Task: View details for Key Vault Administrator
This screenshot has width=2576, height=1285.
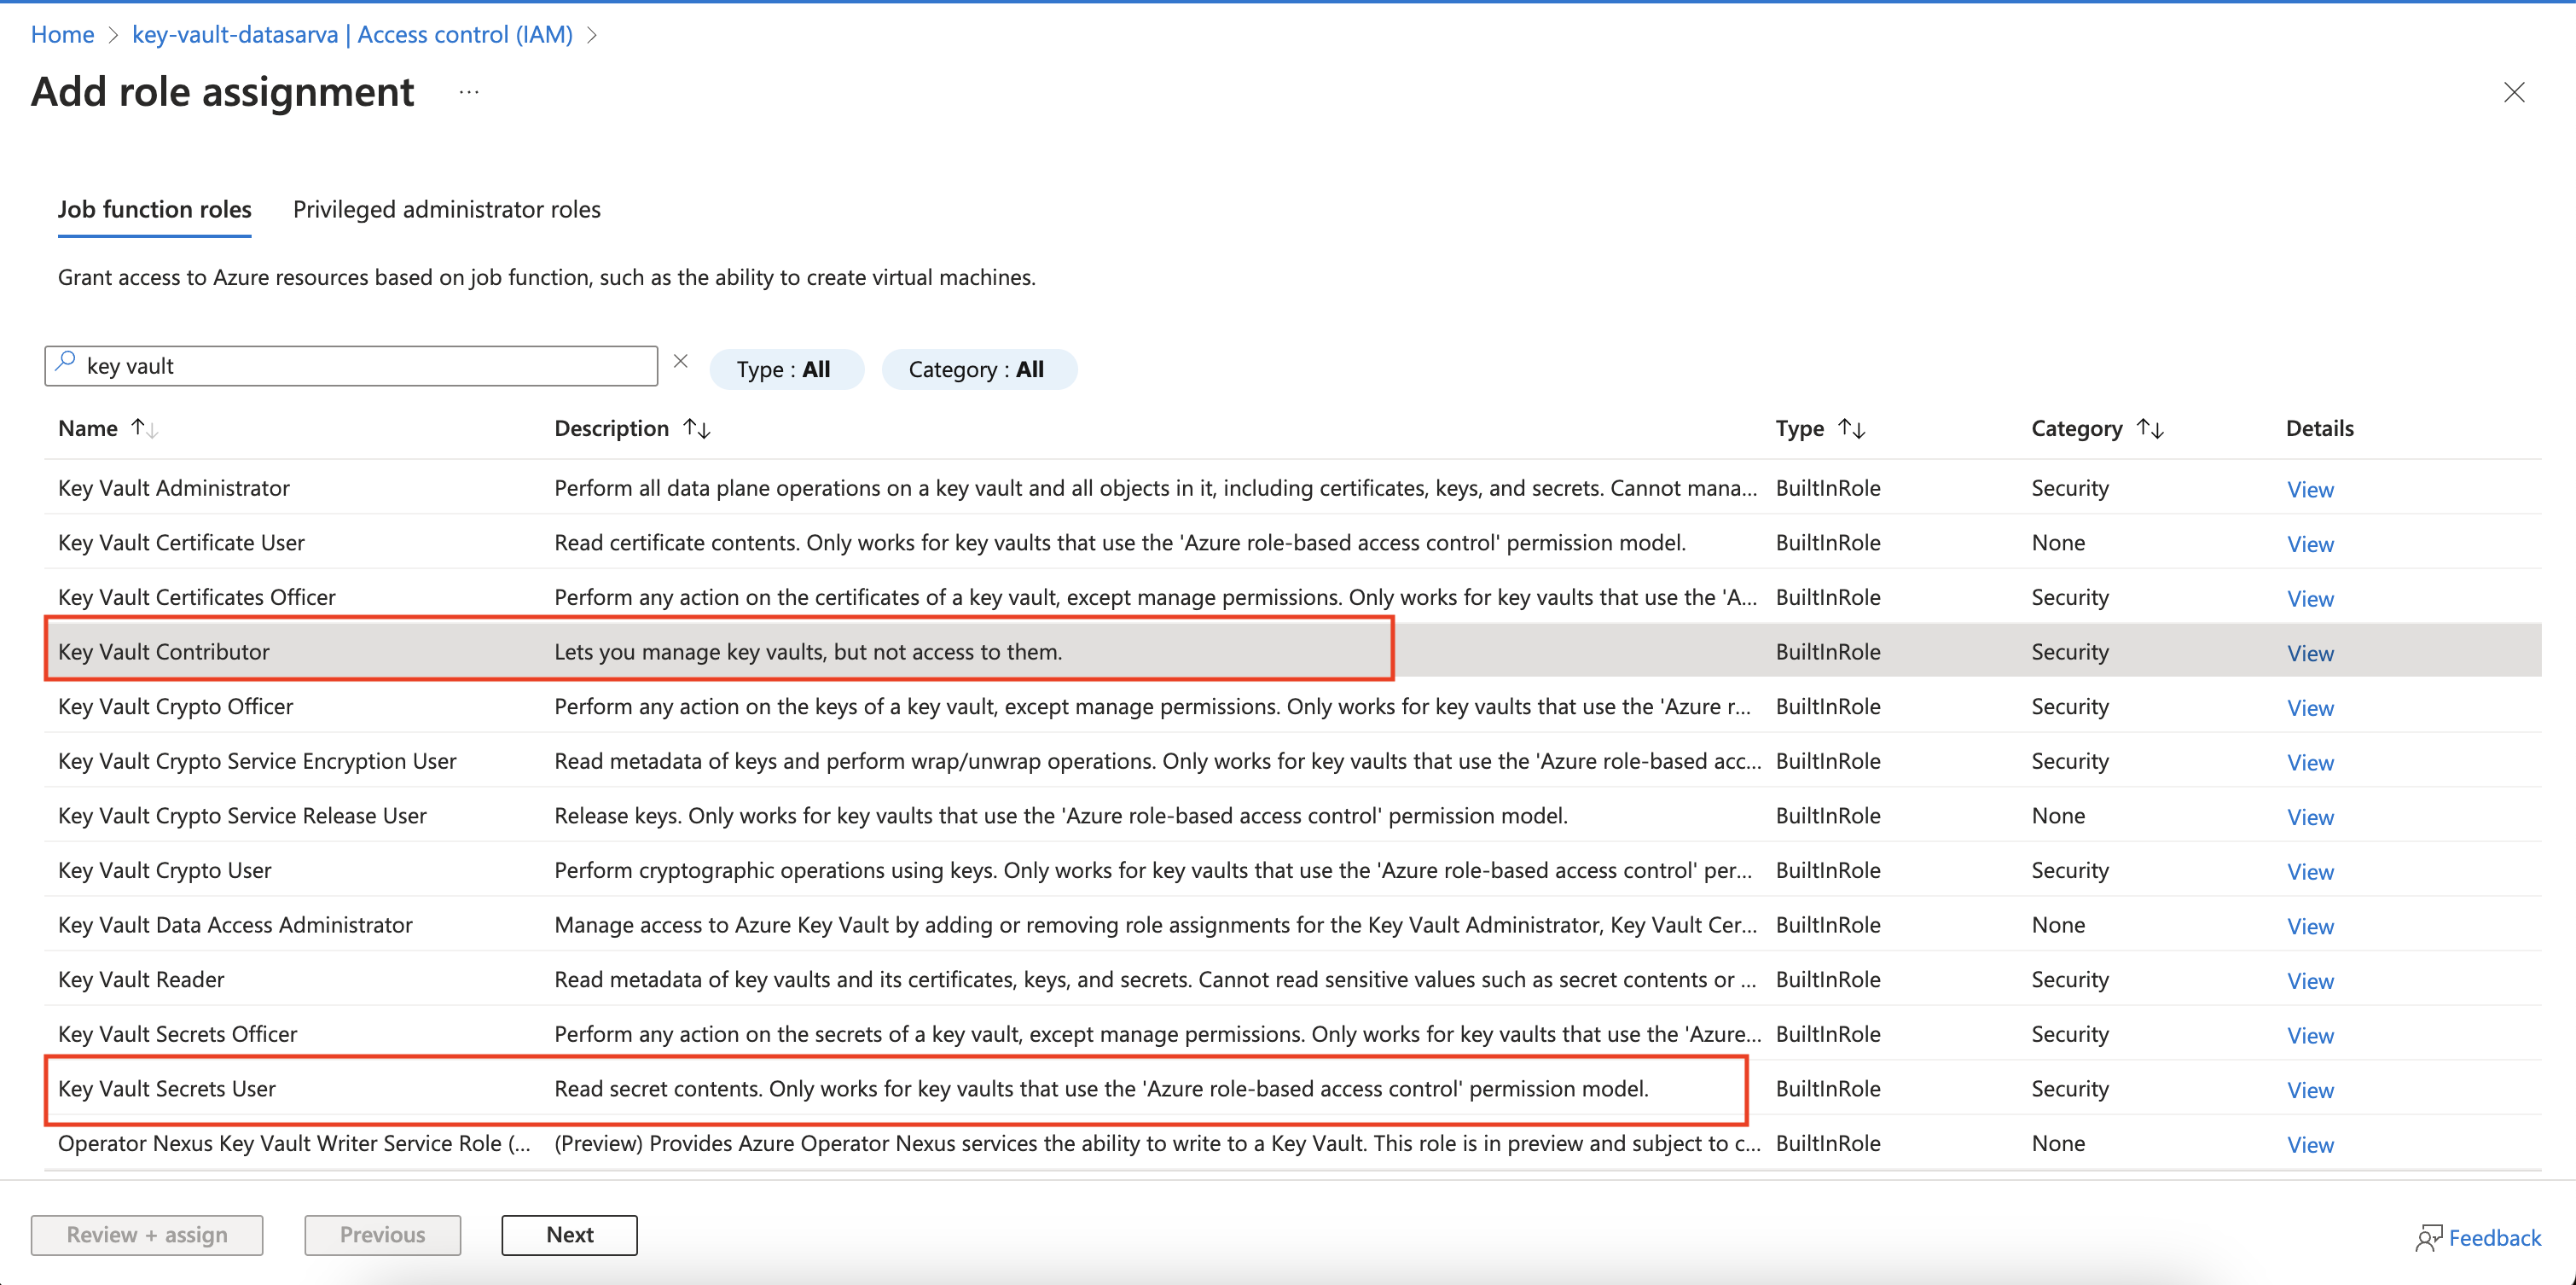Action: [2310, 489]
